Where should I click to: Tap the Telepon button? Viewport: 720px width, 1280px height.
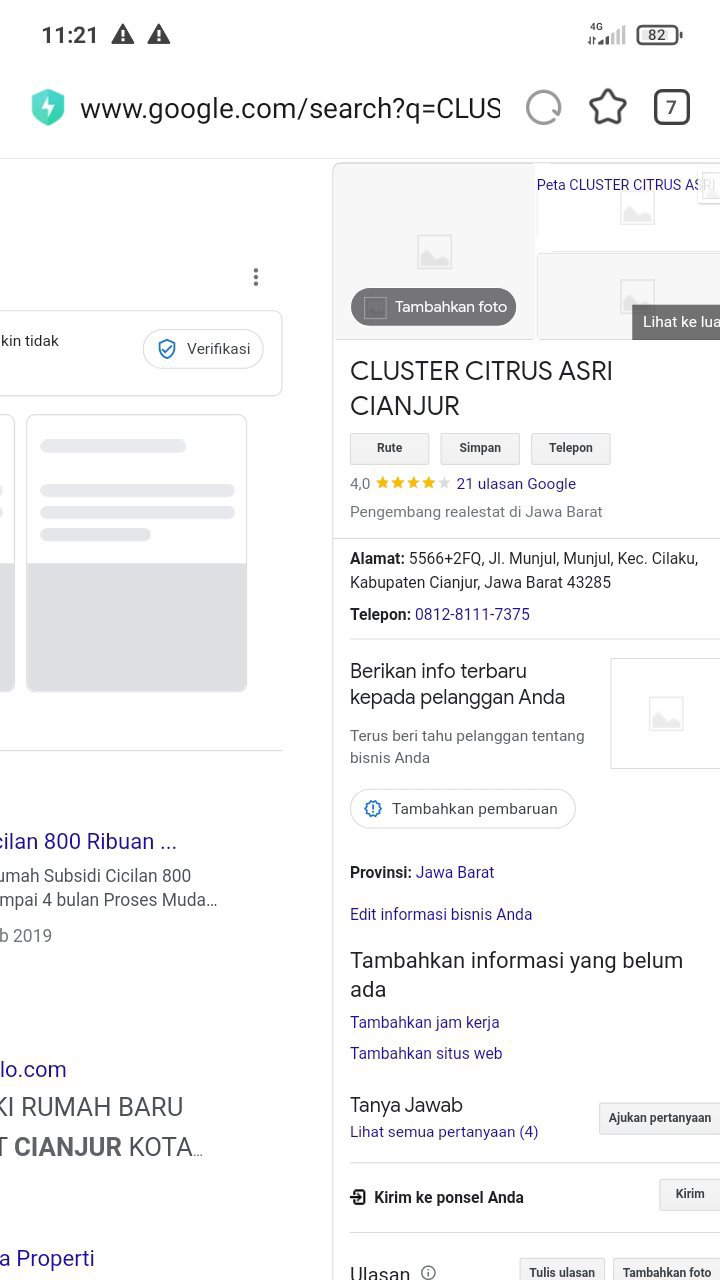[571, 448]
